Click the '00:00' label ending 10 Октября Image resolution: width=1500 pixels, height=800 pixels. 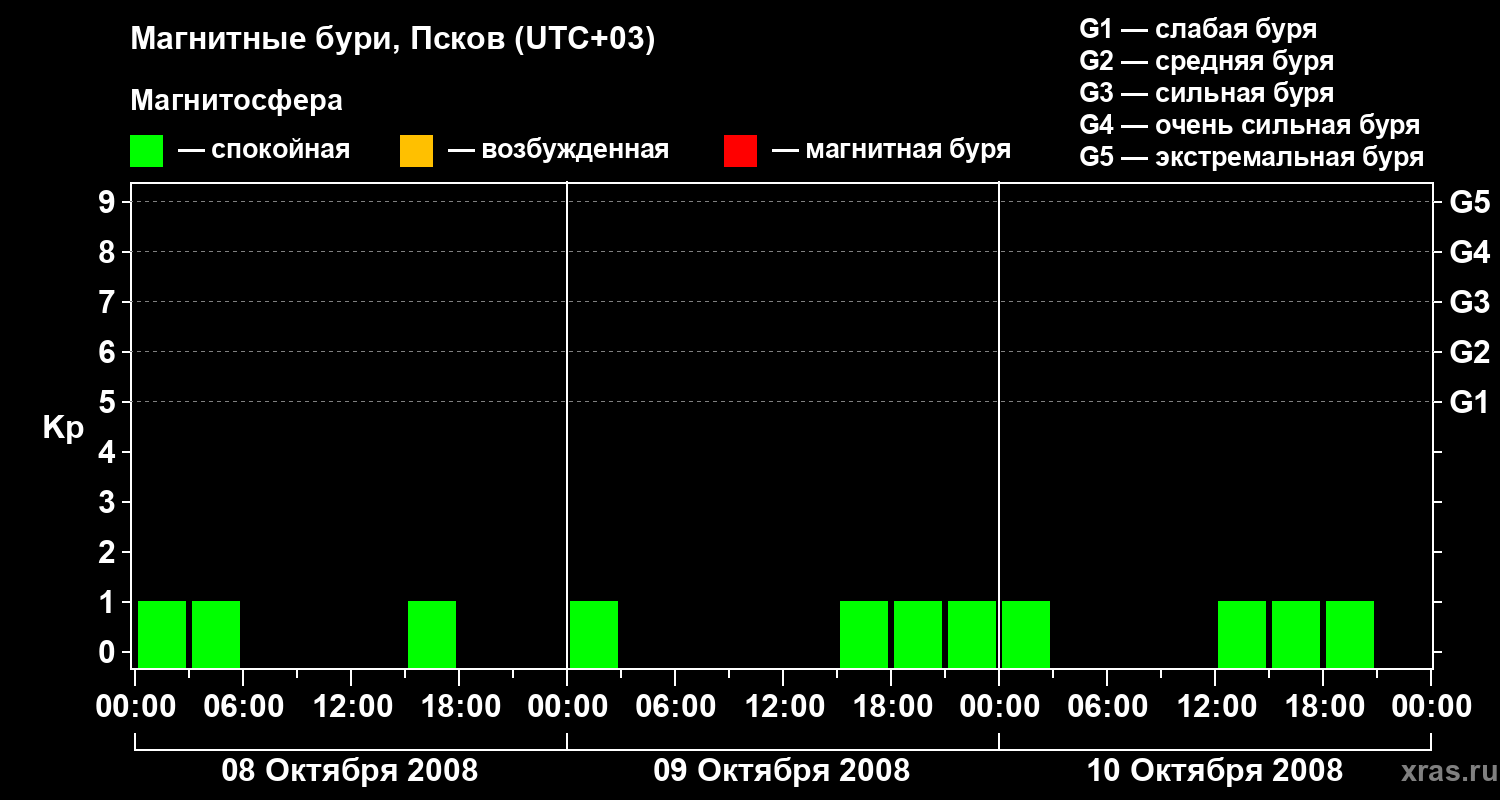tap(1431, 707)
